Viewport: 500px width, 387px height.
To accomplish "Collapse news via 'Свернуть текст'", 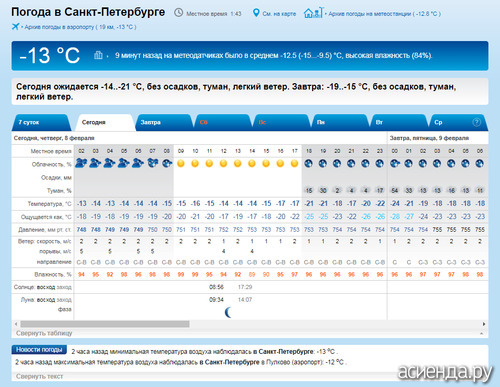I will 39,376.
